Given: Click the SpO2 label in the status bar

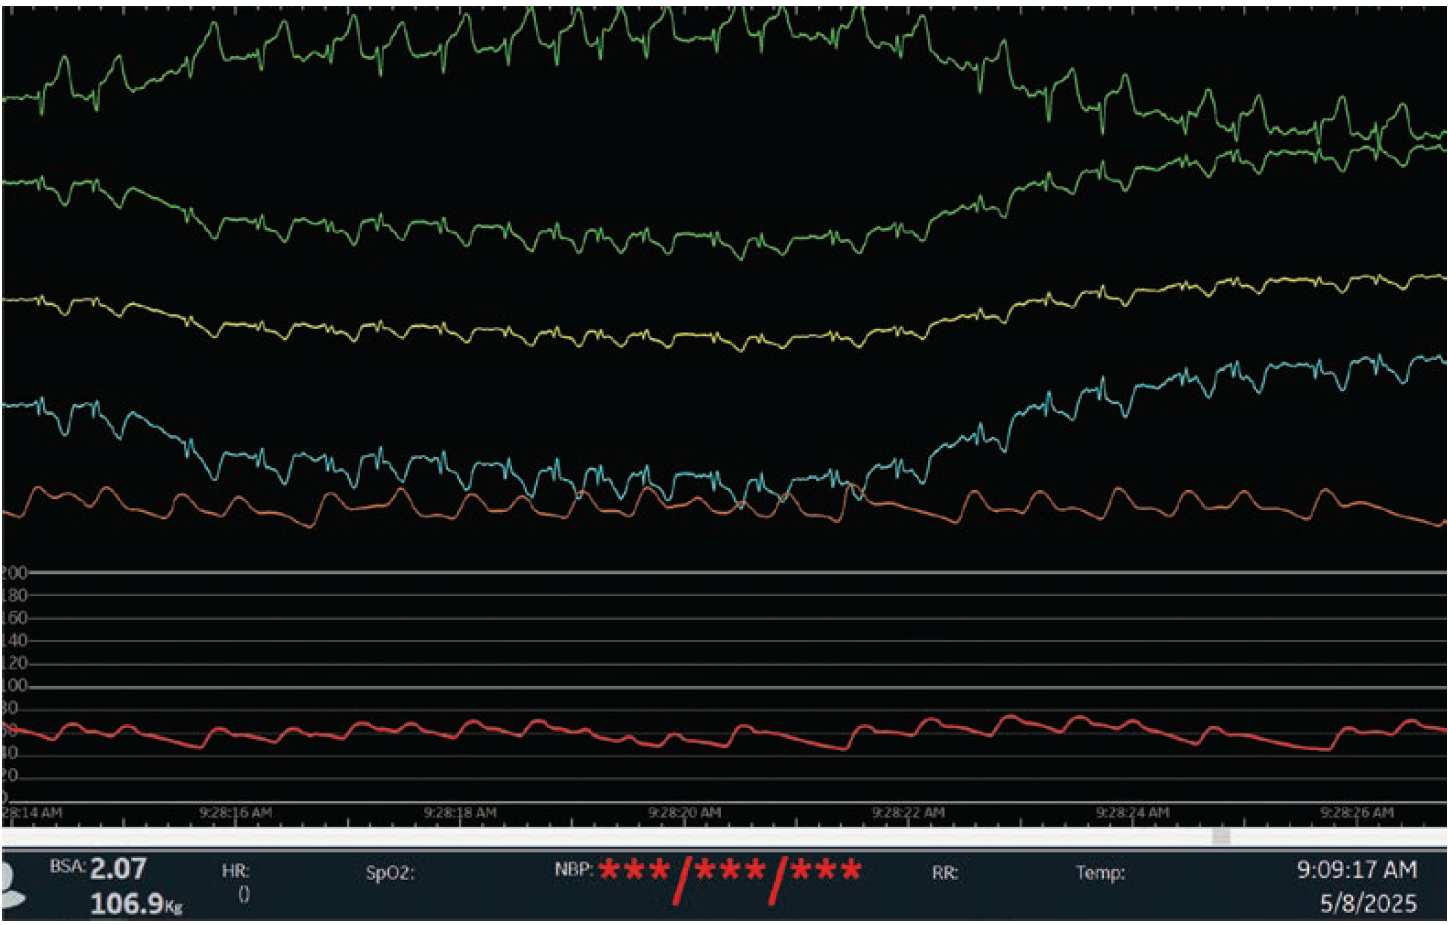Looking at the screenshot, I should pyautogui.click(x=390, y=873).
